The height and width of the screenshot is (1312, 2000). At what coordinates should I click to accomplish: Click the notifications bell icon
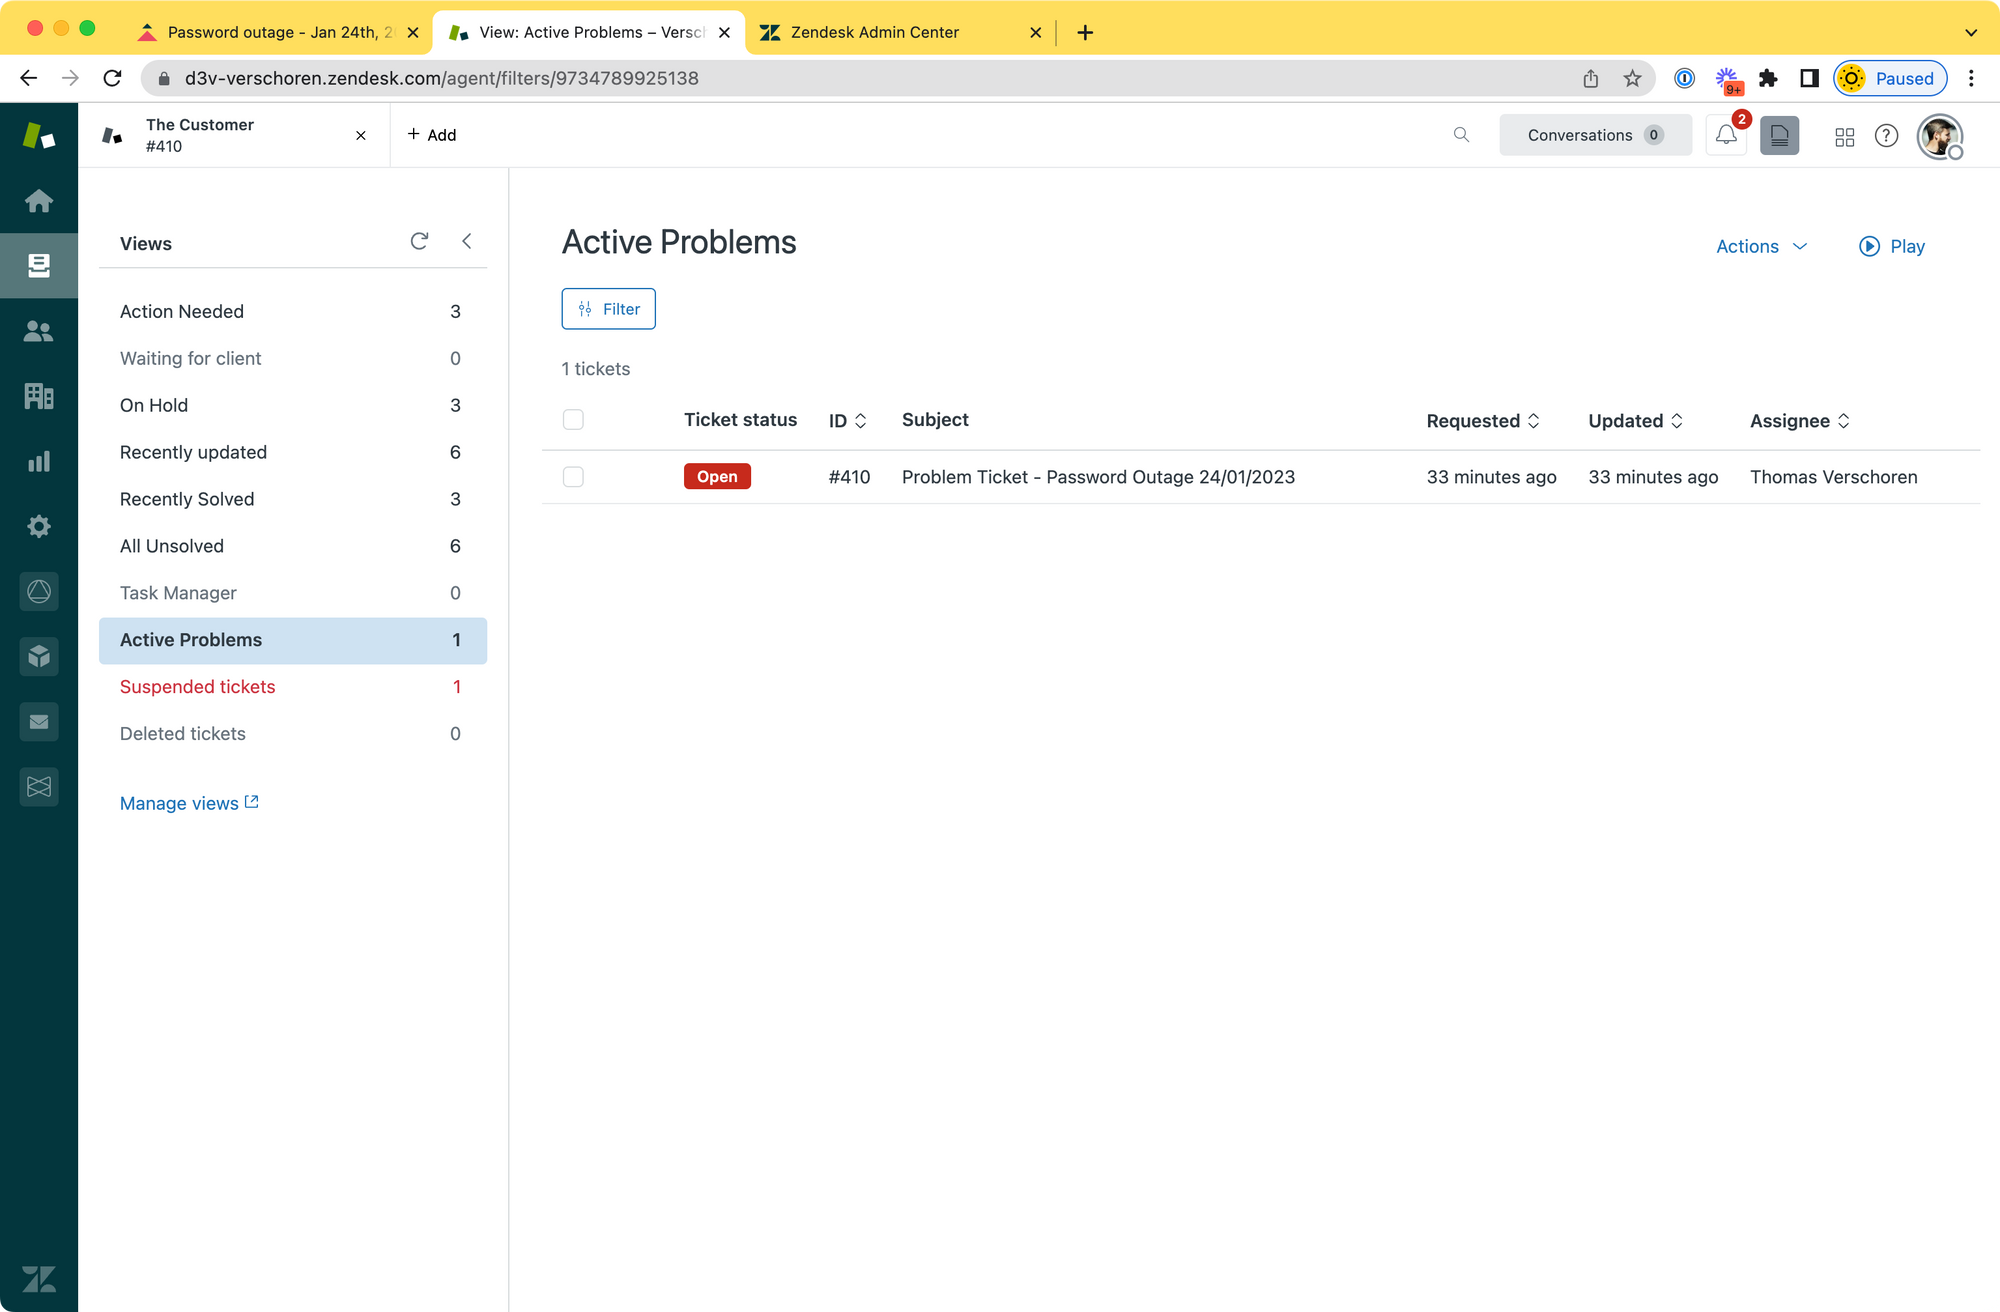[1726, 135]
